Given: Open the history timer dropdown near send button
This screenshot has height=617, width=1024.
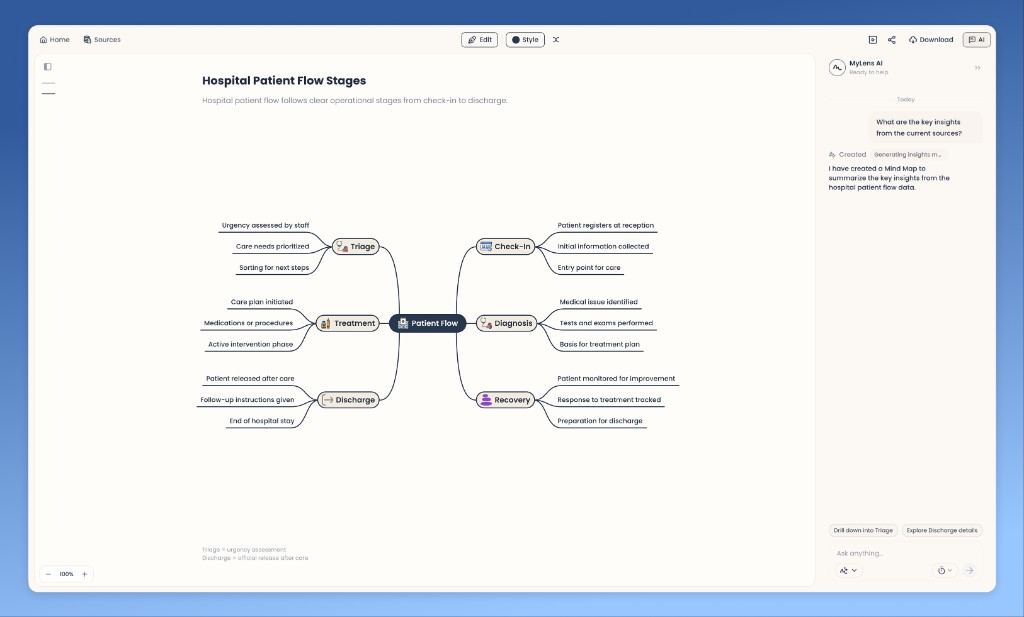Looking at the screenshot, I should 943,570.
